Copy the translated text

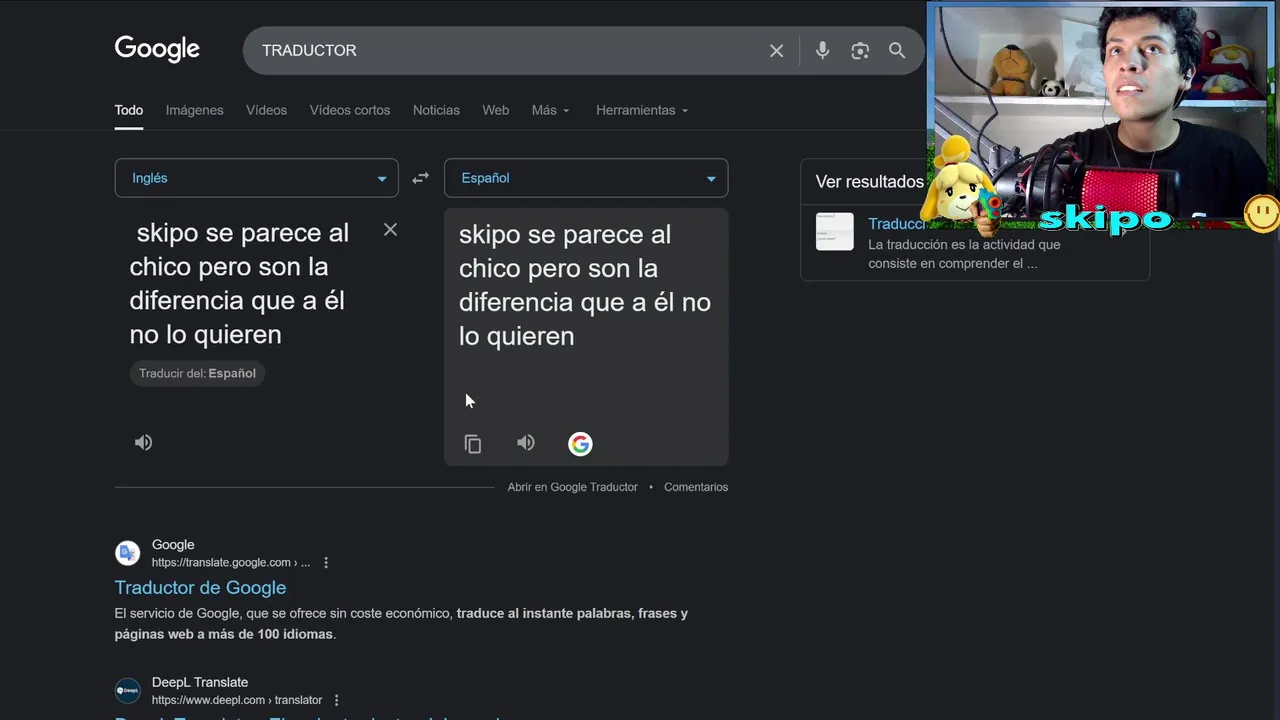coord(473,444)
